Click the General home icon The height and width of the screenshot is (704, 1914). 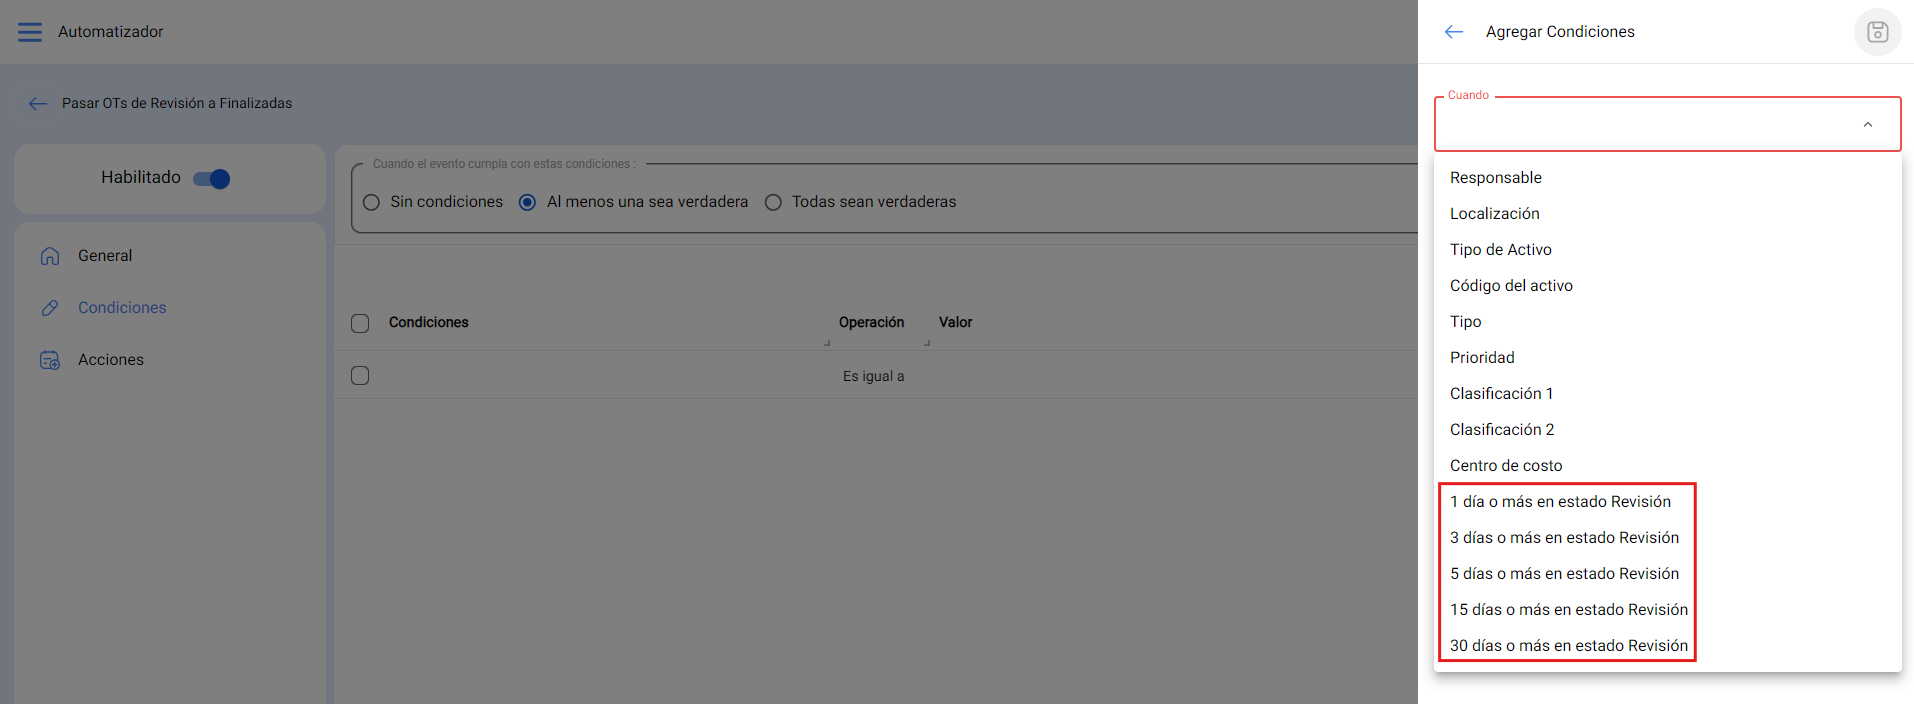(50, 256)
